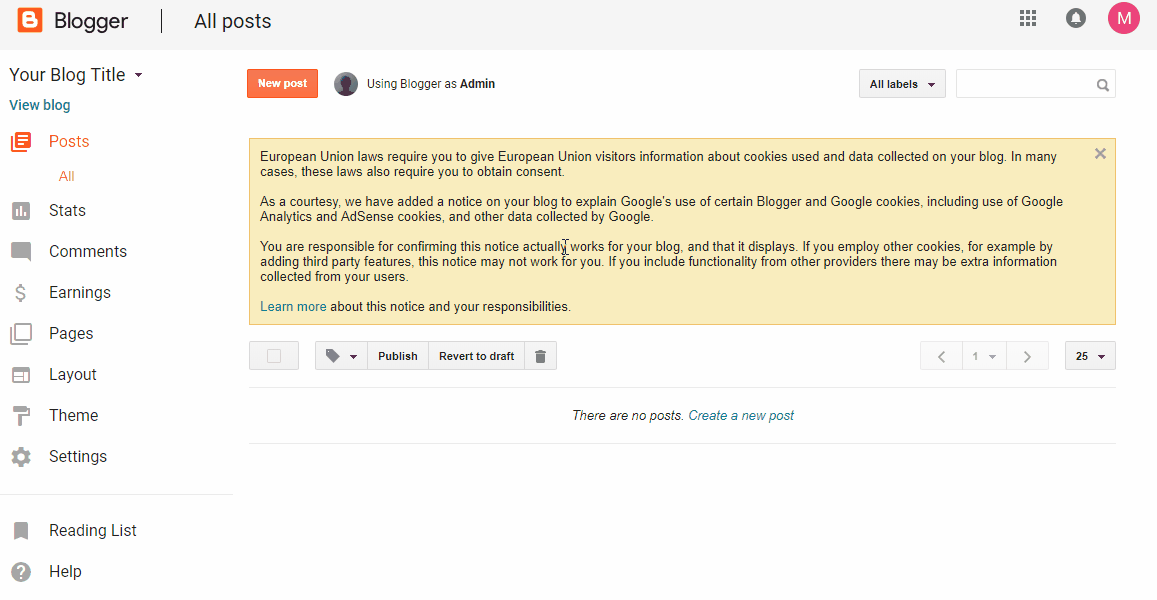Go to Layout in the sidebar
The width and height of the screenshot is (1157, 600).
click(x=73, y=375)
